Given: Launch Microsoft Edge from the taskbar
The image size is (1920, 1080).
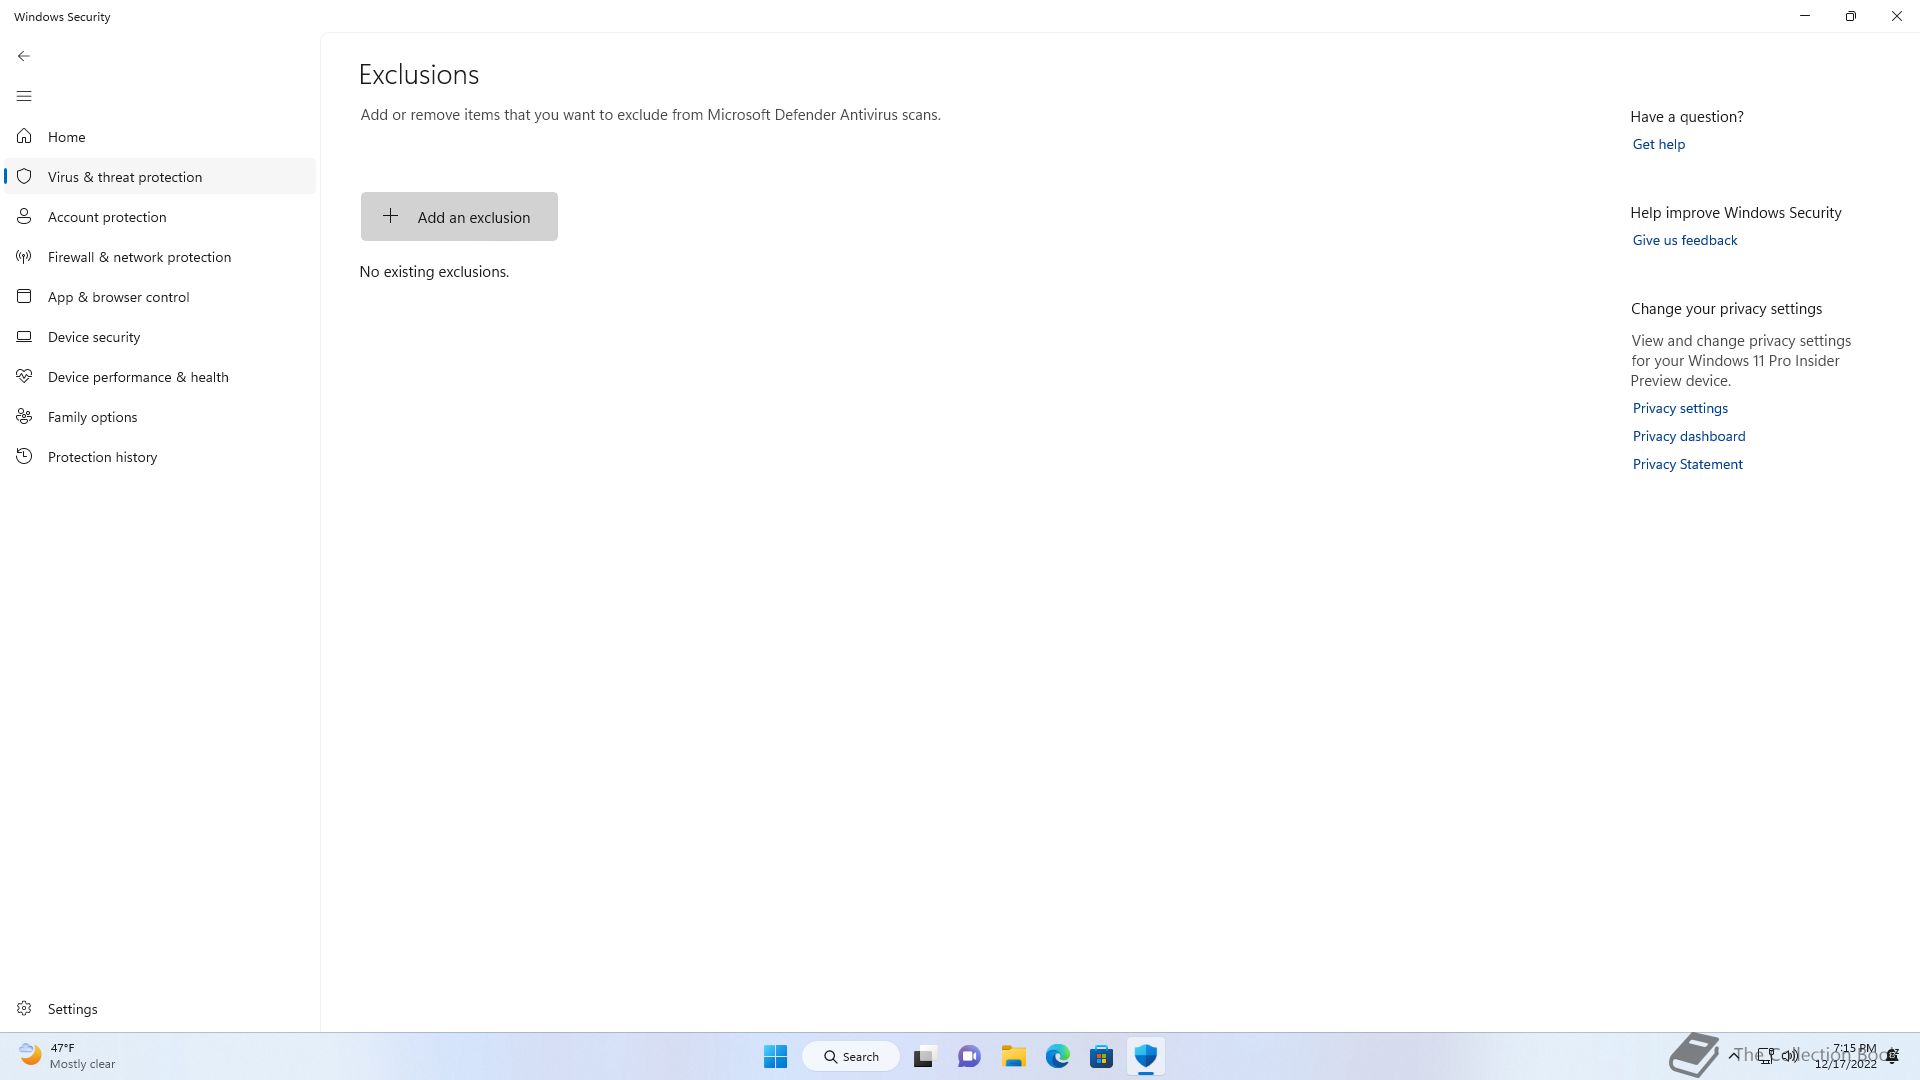Looking at the screenshot, I should (x=1058, y=1056).
